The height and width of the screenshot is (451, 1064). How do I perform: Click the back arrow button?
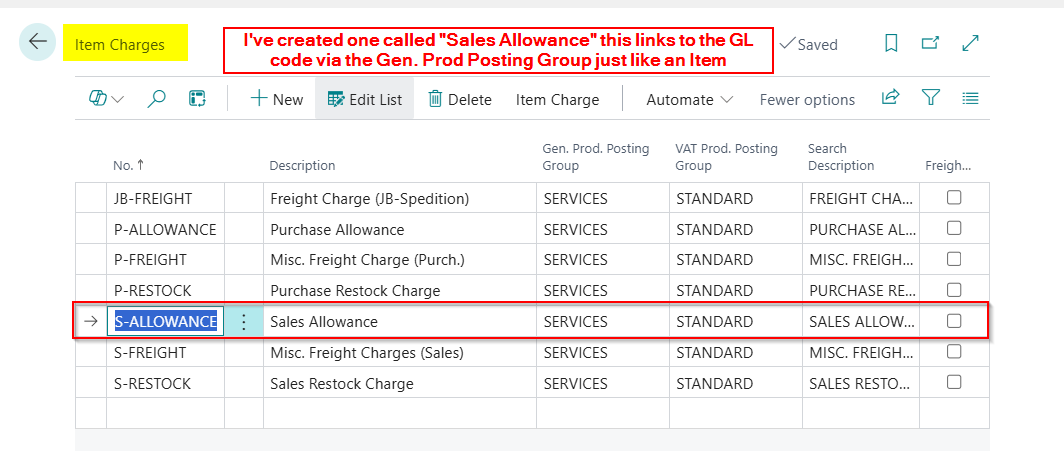[37, 42]
